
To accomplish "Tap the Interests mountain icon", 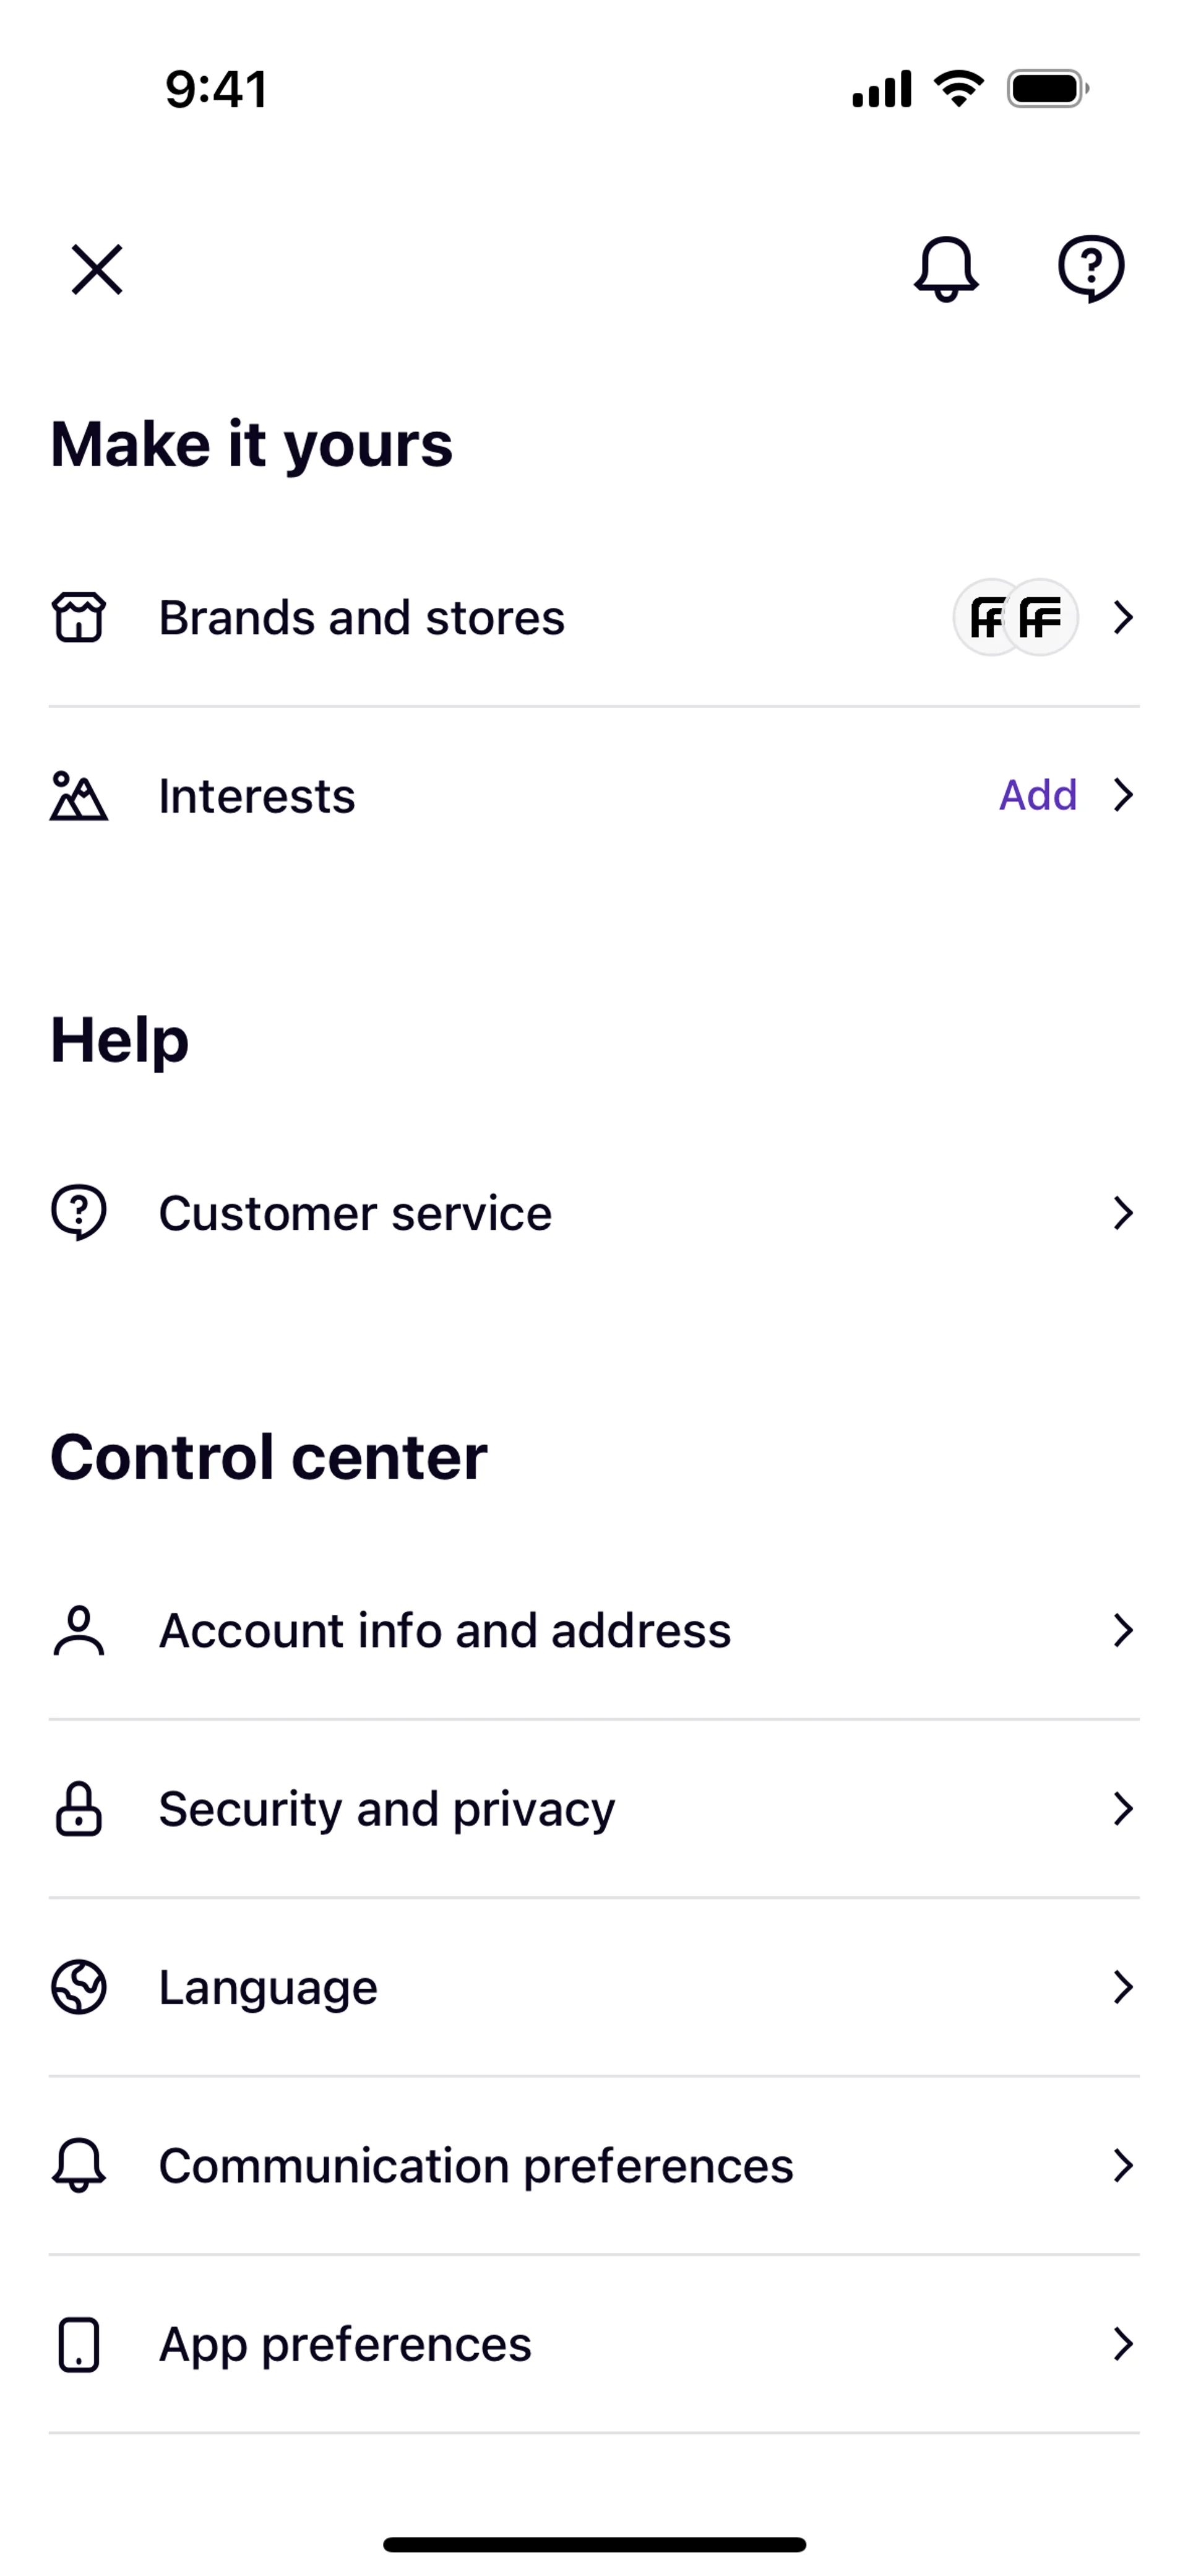I will (x=79, y=796).
